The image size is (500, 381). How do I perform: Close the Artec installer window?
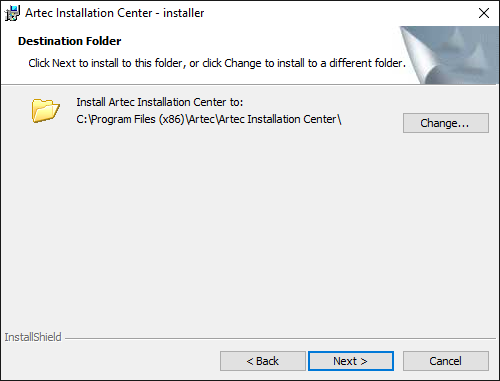pyautogui.click(x=484, y=13)
